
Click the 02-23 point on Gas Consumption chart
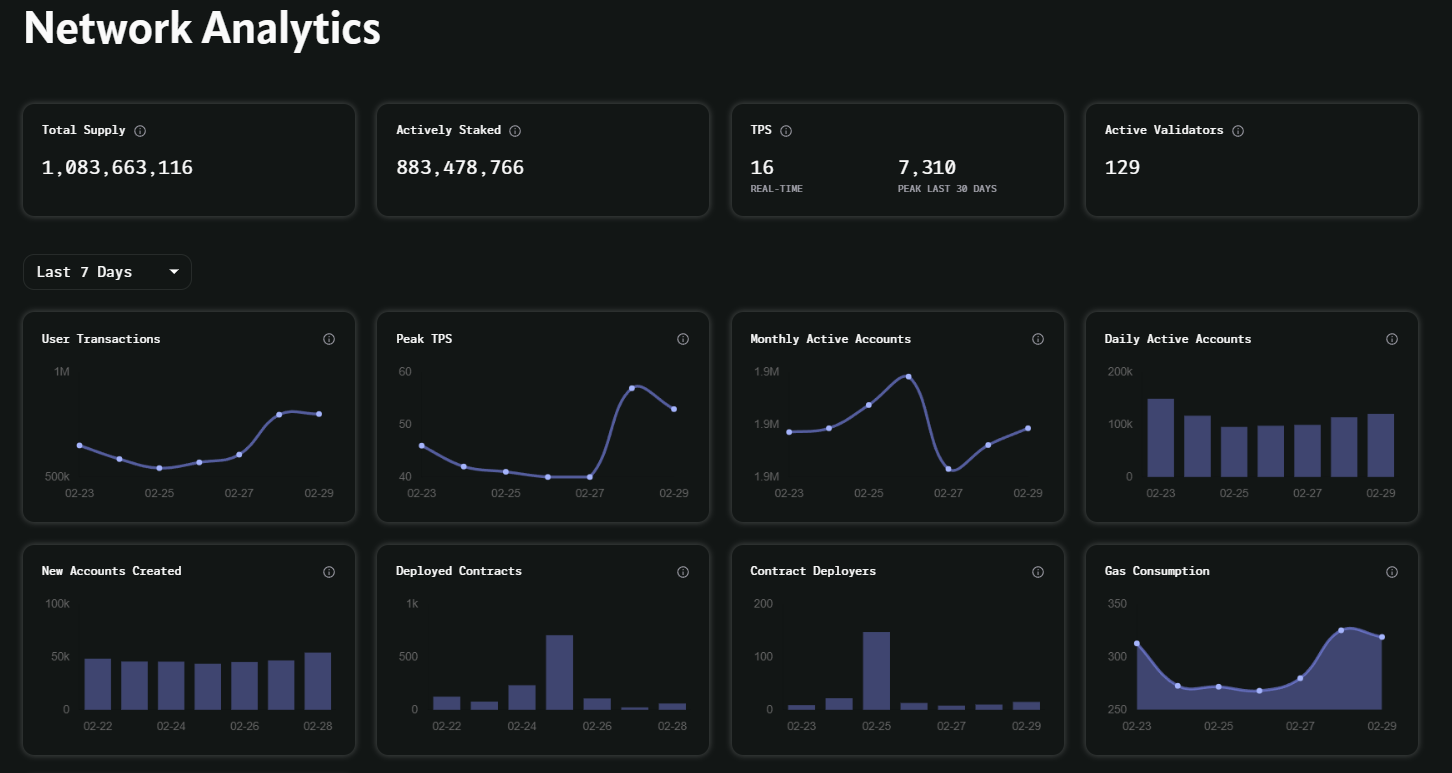[1137, 643]
